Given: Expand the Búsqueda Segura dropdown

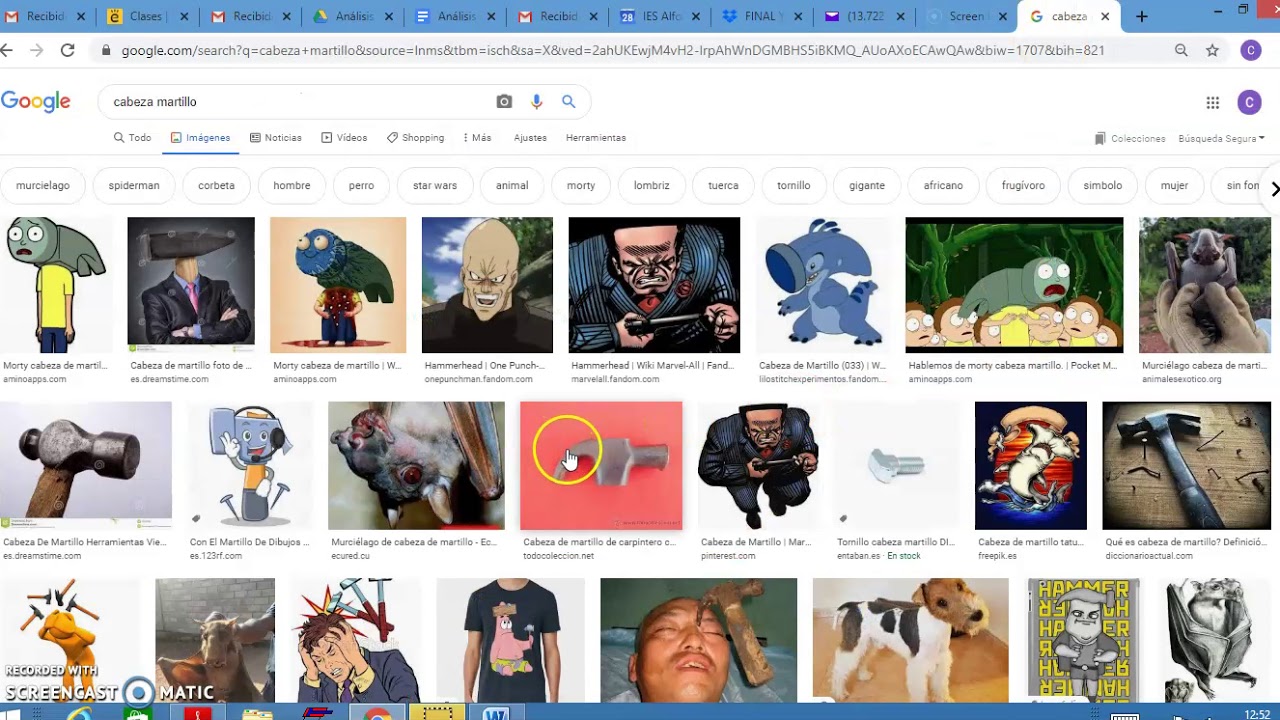Looking at the screenshot, I should click(1221, 138).
